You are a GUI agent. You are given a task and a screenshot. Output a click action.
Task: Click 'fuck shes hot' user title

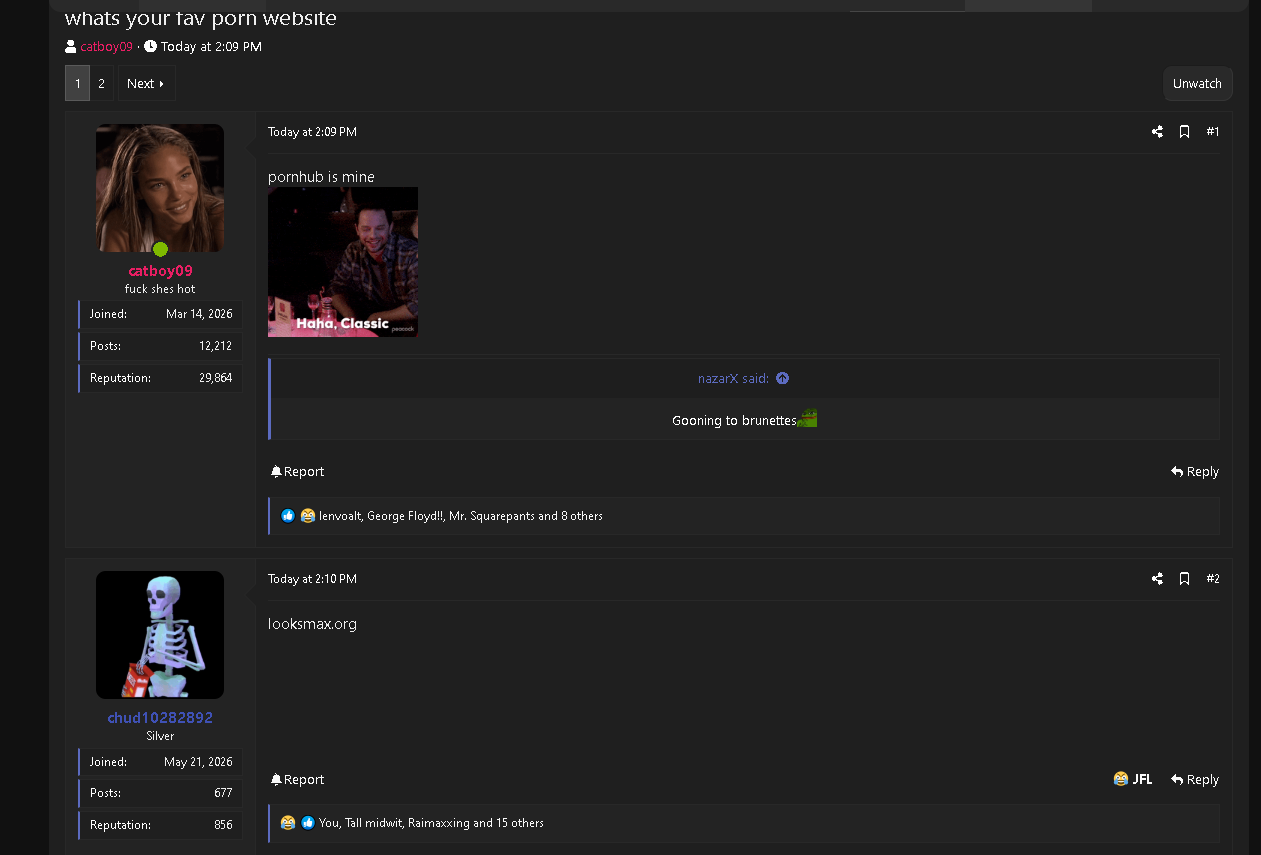click(160, 289)
